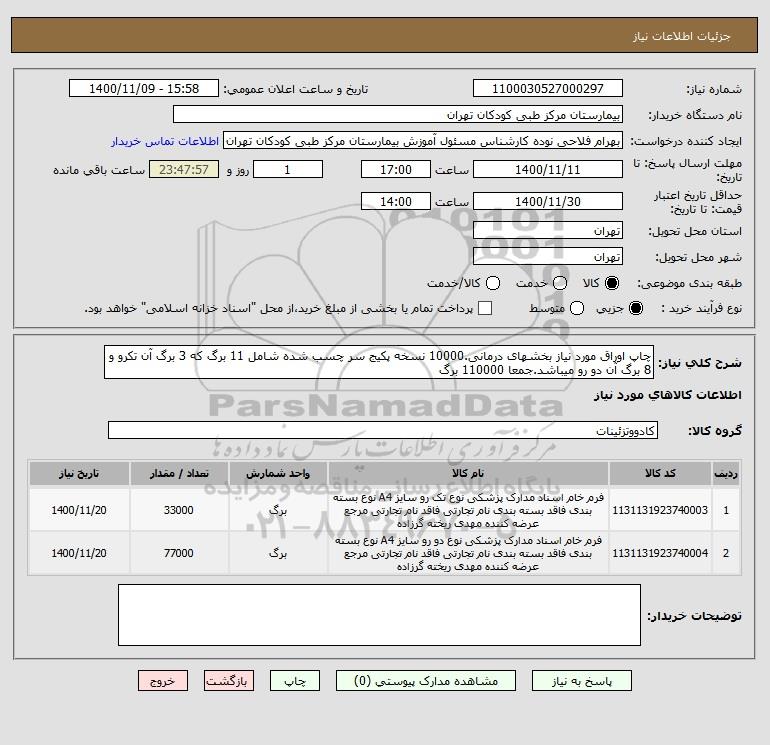Select the کالا radio button
The image size is (770, 745).
[x=612, y=283]
